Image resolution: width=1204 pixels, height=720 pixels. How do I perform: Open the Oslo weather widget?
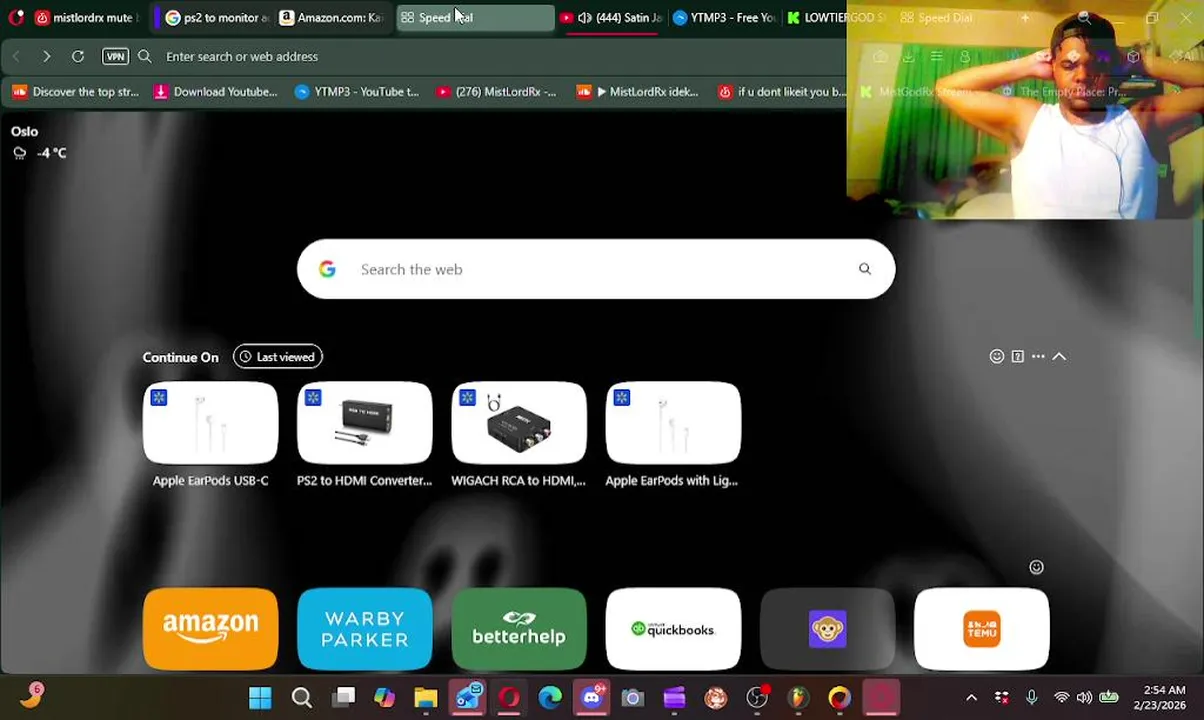tap(38, 142)
